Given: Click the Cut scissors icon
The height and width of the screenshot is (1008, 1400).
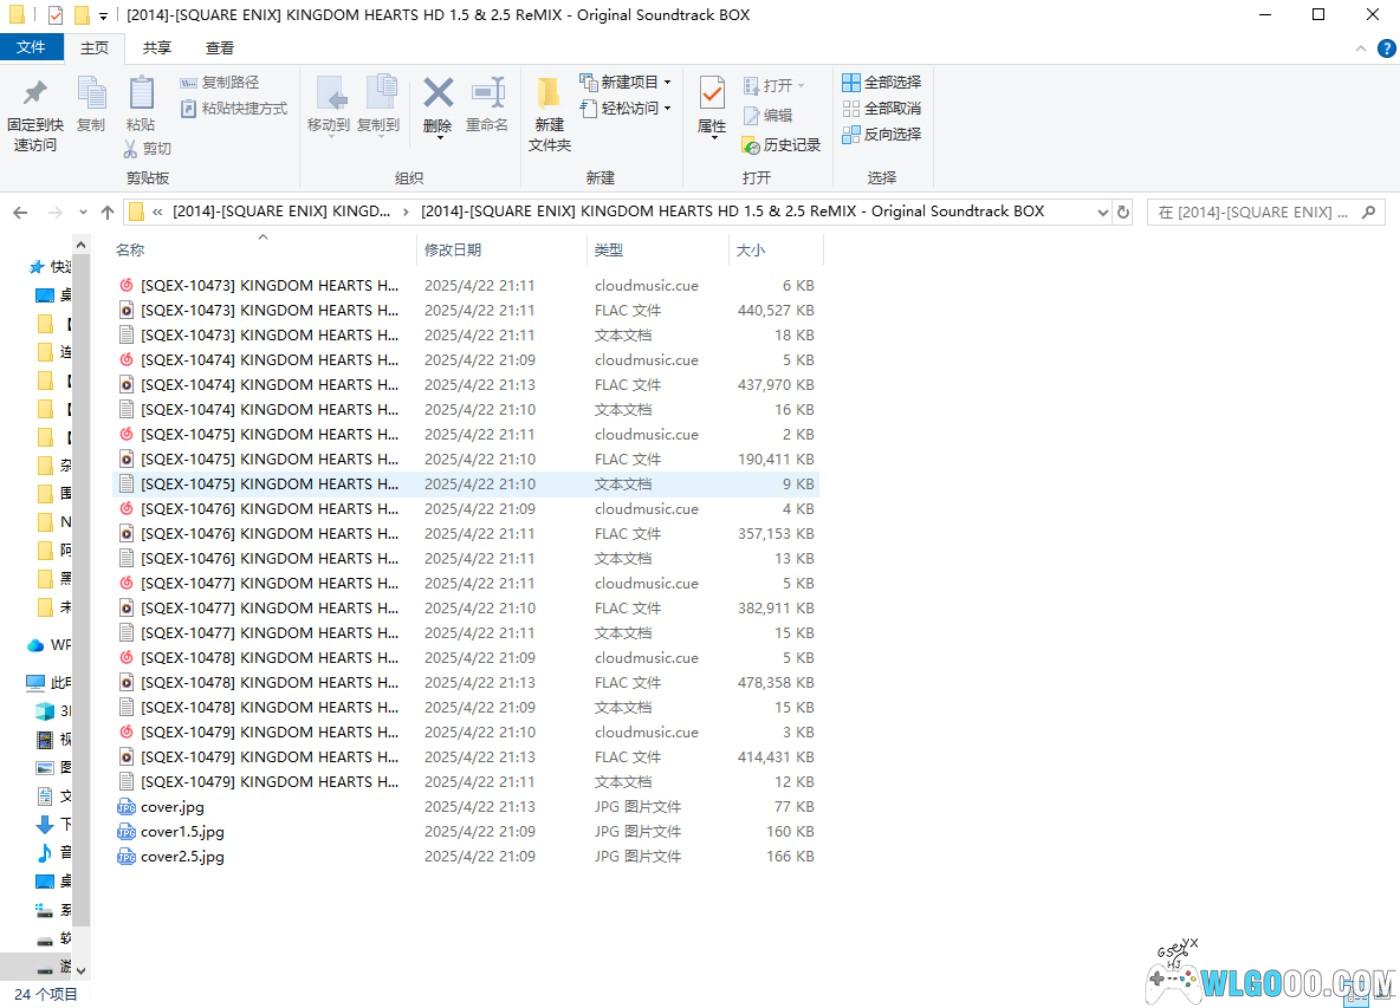Looking at the screenshot, I should click(x=130, y=149).
